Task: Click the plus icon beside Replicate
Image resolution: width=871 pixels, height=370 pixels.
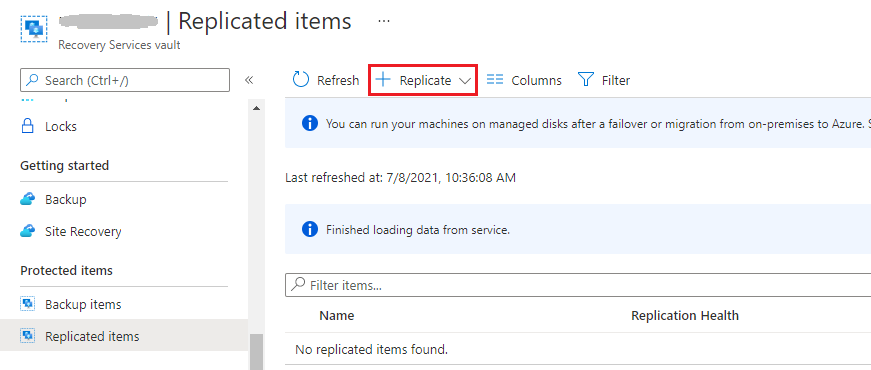Action: tap(383, 80)
